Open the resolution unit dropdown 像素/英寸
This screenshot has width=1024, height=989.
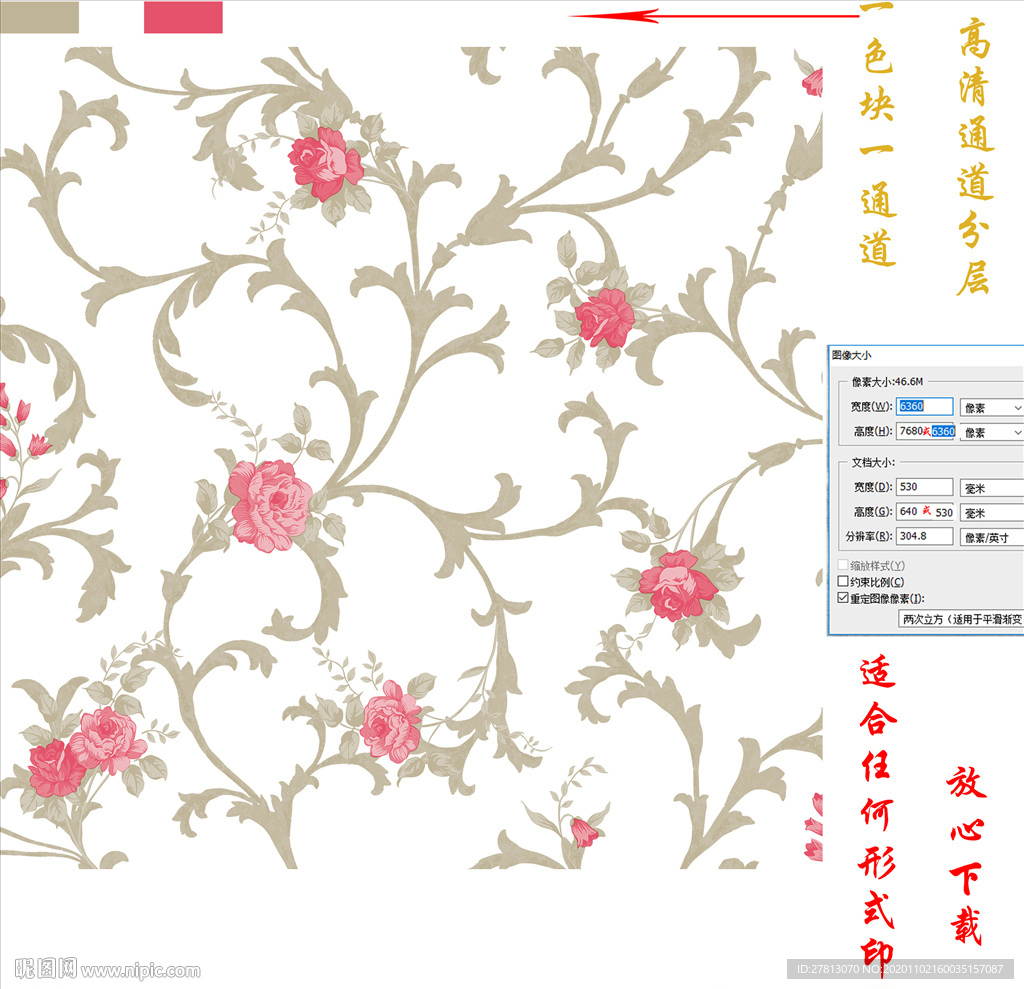[x=991, y=538]
